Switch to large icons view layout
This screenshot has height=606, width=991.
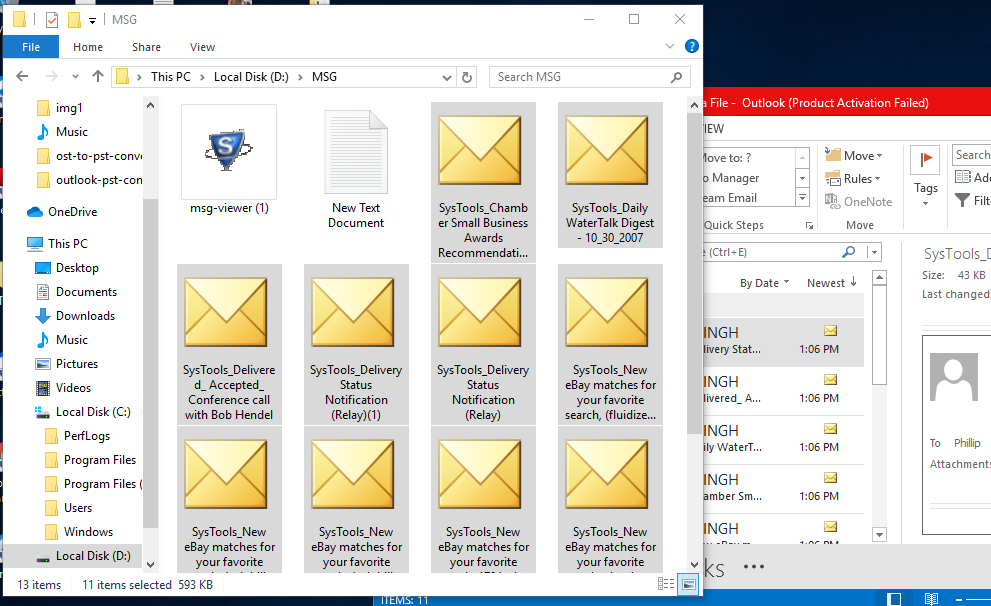(688, 584)
